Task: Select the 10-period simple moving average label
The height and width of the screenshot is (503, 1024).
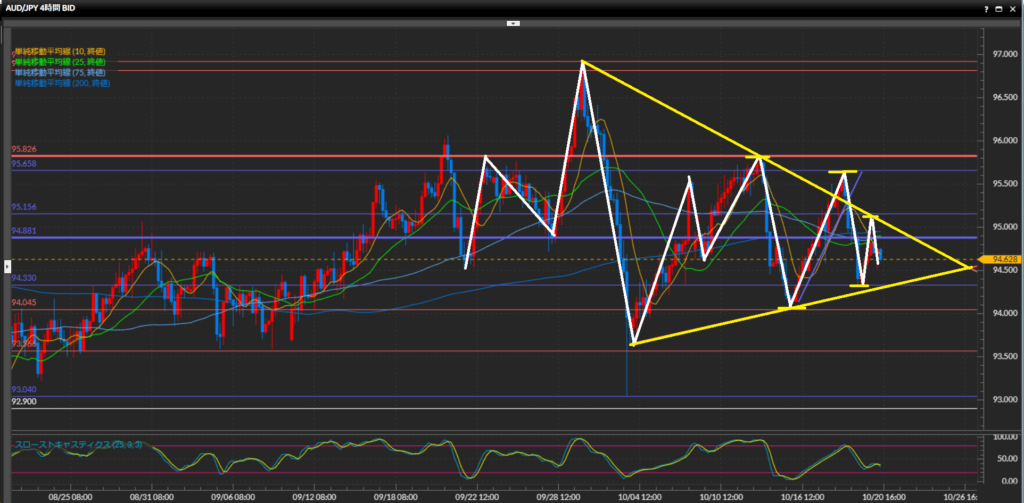Action: (59, 51)
